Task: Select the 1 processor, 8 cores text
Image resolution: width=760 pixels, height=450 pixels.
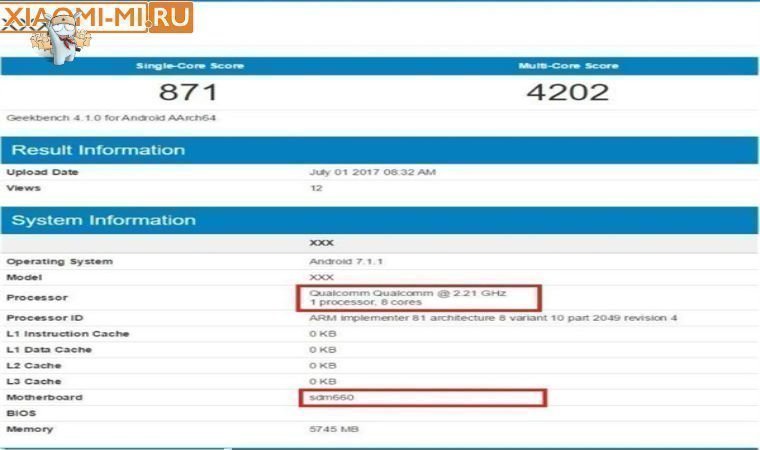Action: coord(366,302)
